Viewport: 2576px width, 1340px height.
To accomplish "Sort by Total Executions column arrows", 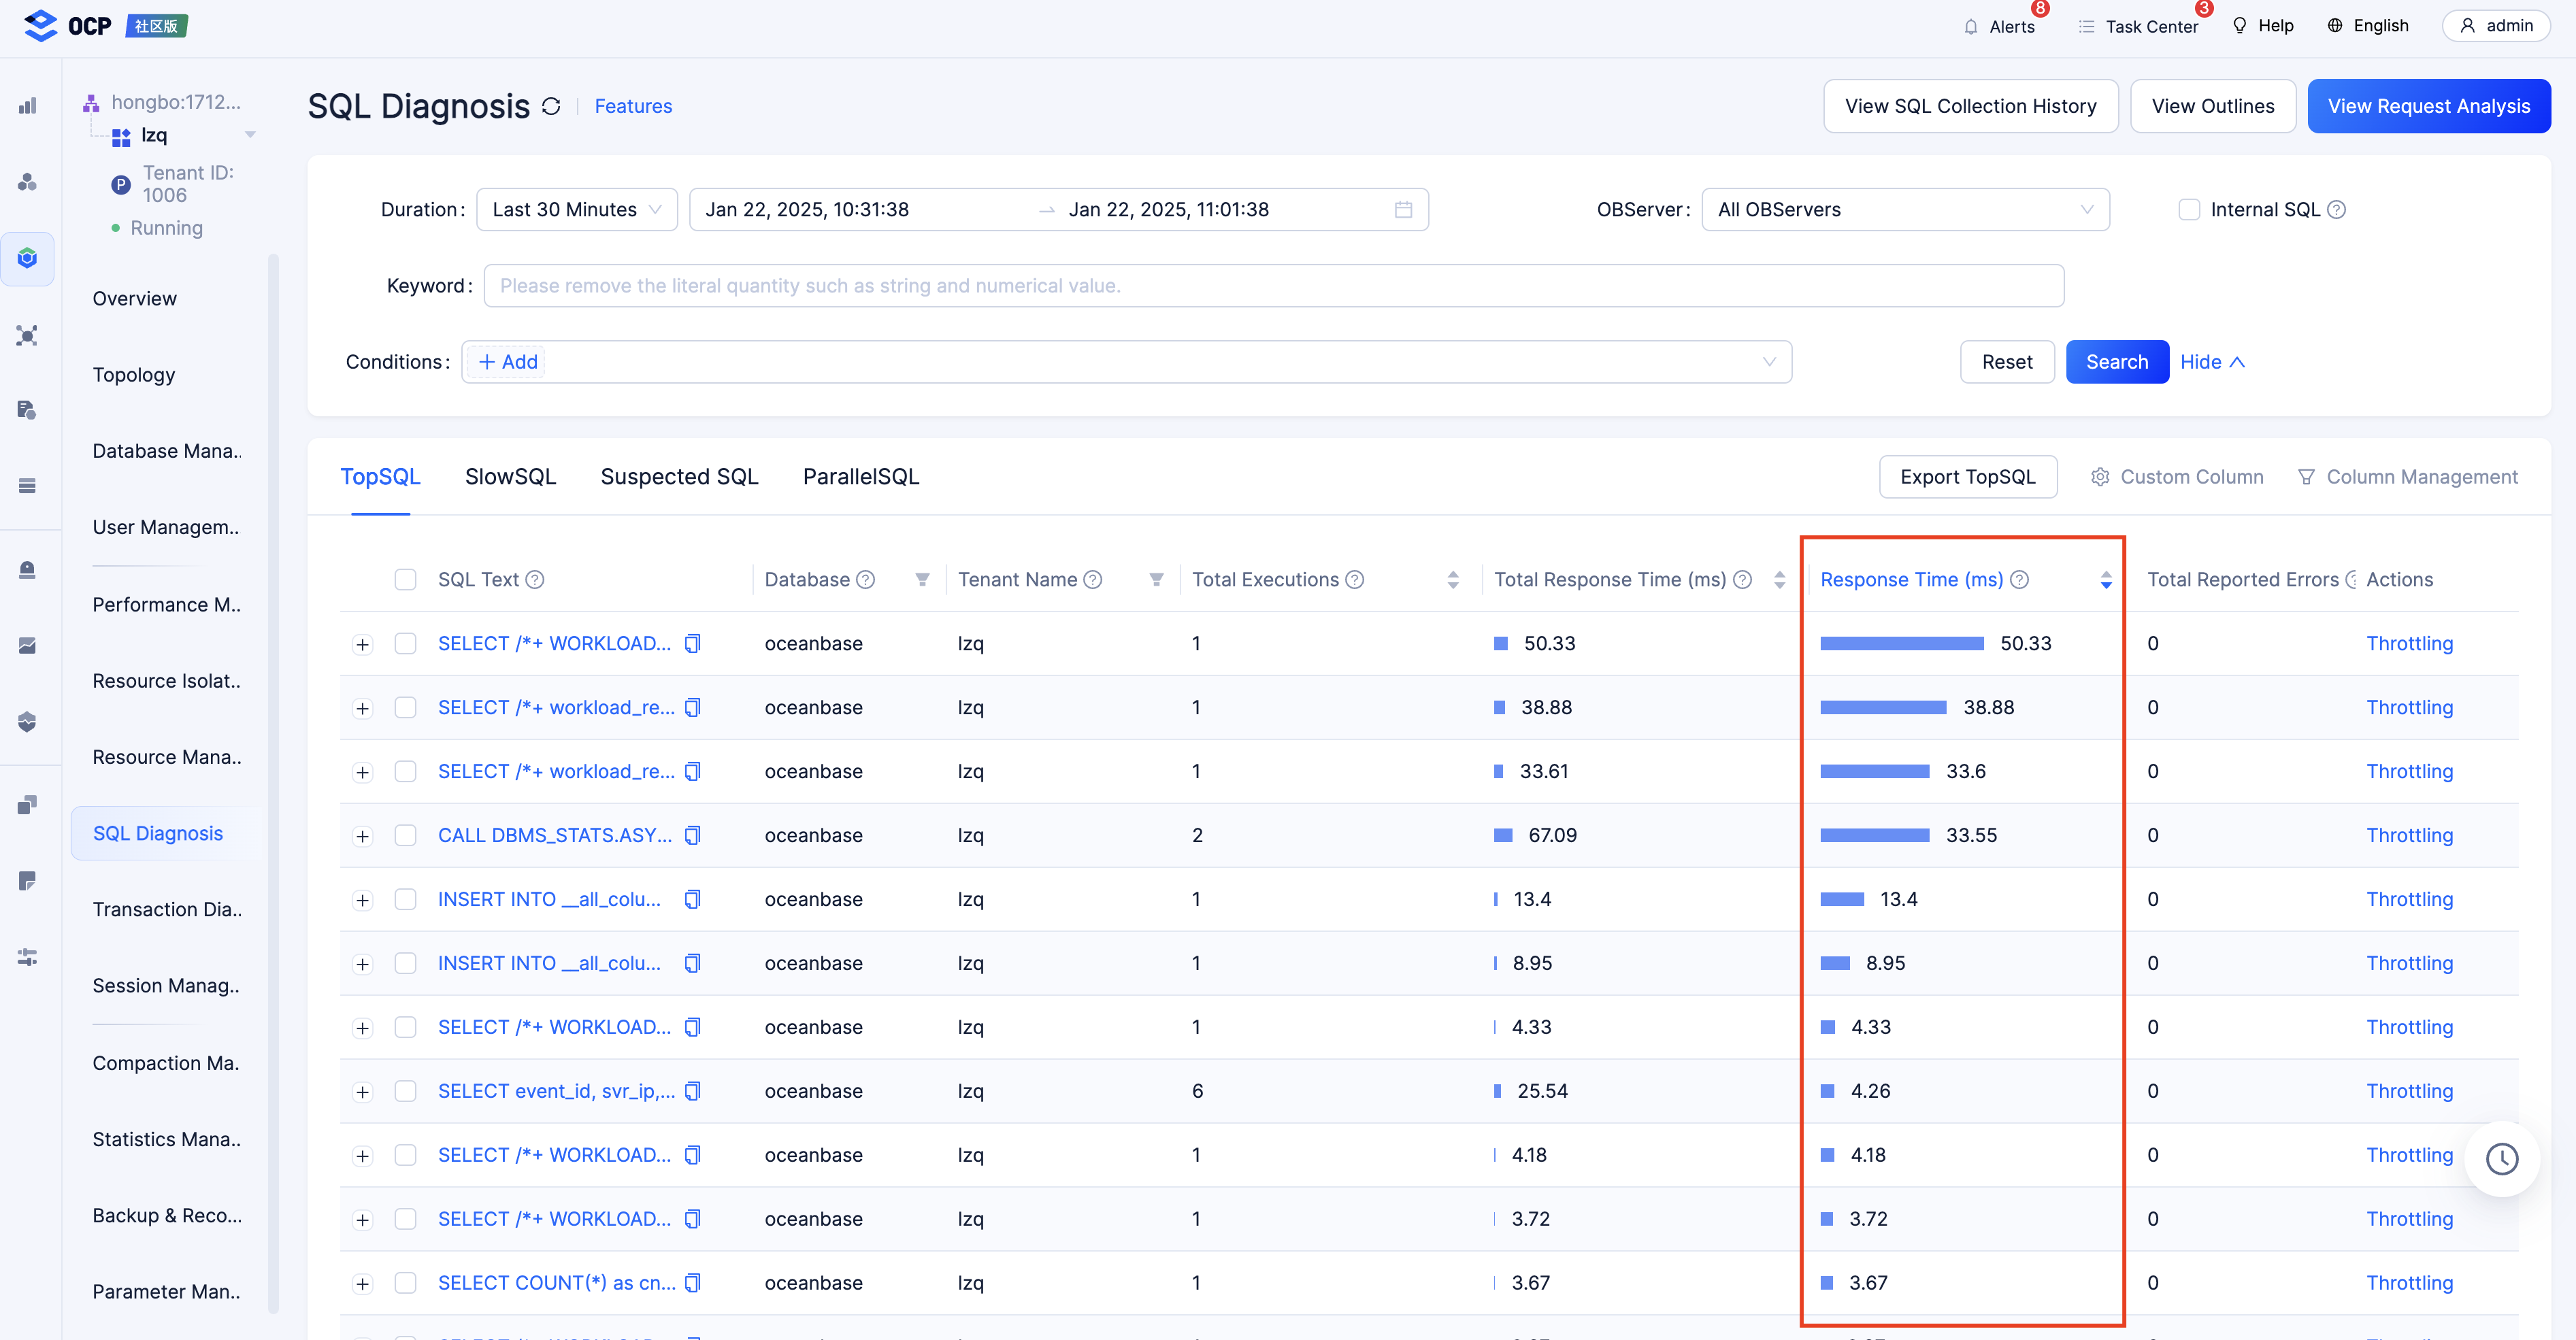I will pyautogui.click(x=1453, y=580).
